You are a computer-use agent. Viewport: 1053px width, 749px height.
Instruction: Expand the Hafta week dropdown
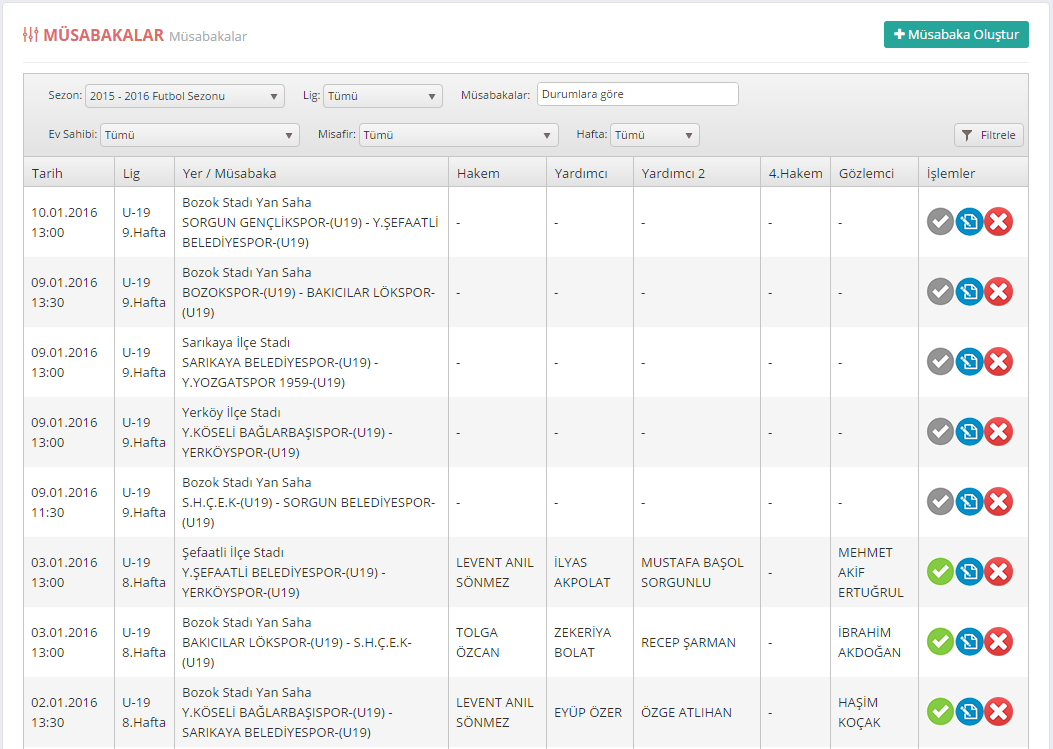(655, 135)
